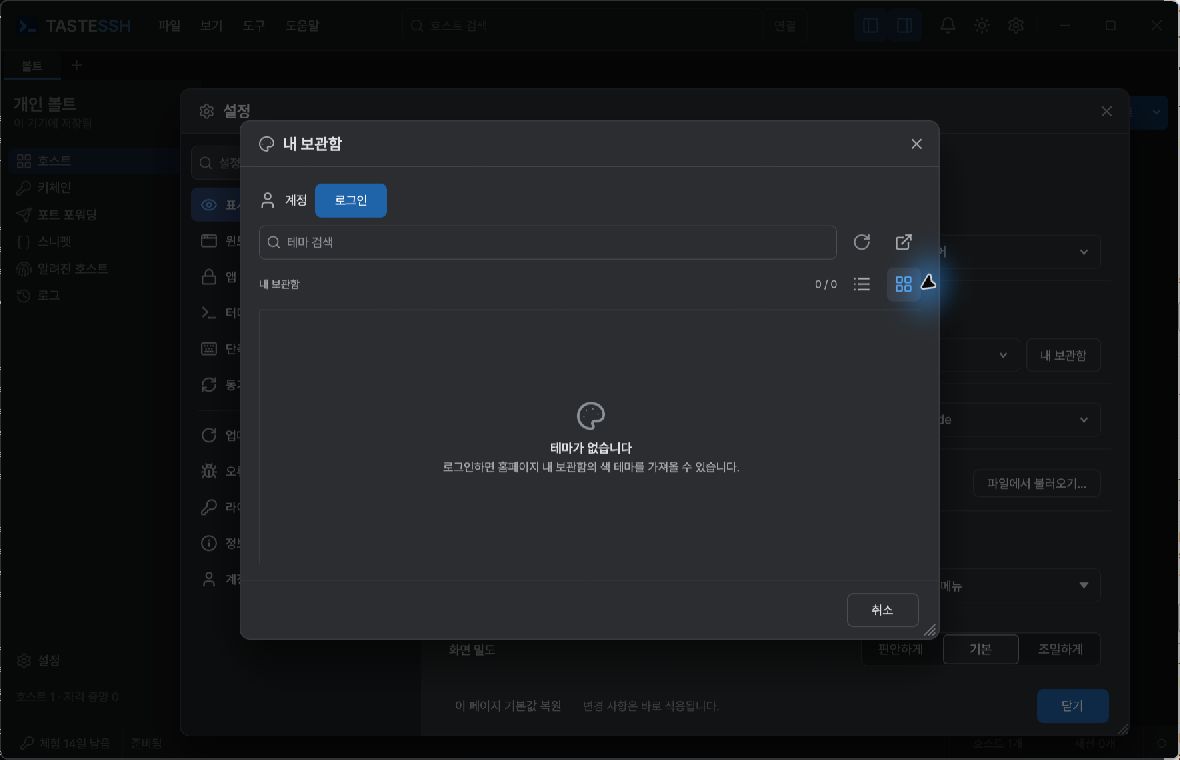This screenshot has width=1180, height=760.
Task: Open 호스트 in main sidebar
Action: [x=94, y=160]
